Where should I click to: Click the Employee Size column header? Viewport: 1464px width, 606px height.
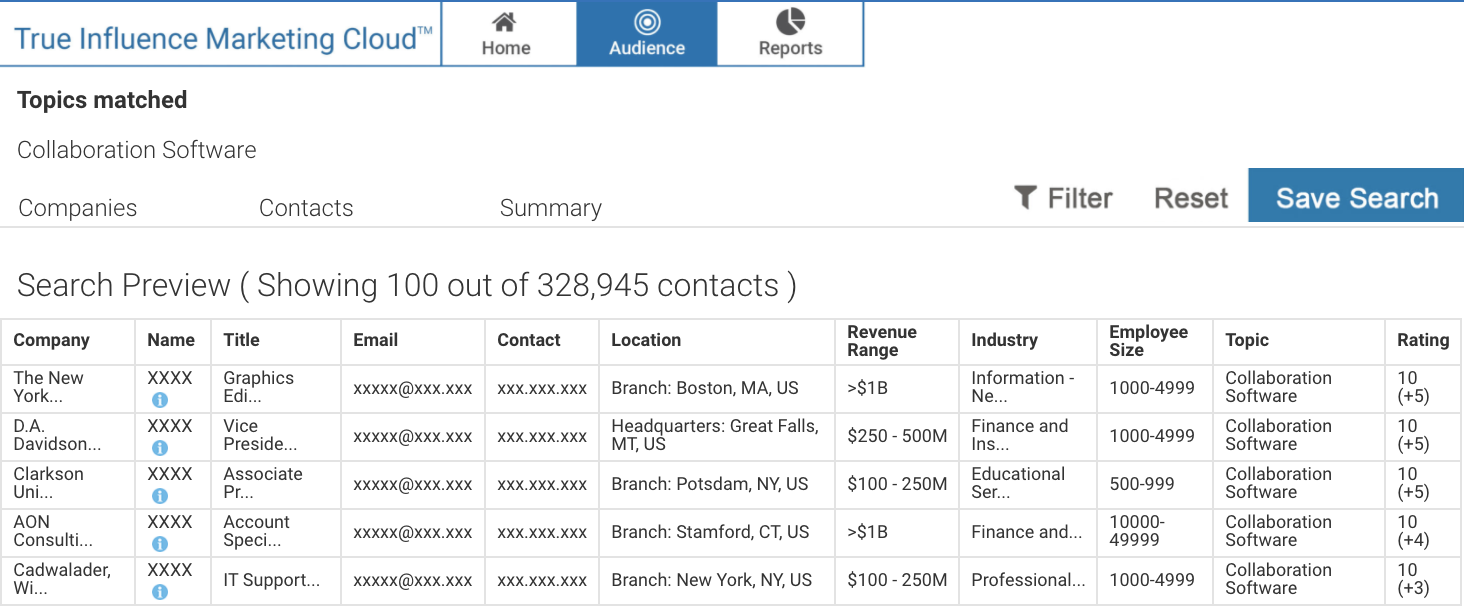pyautogui.click(x=1148, y=340)
